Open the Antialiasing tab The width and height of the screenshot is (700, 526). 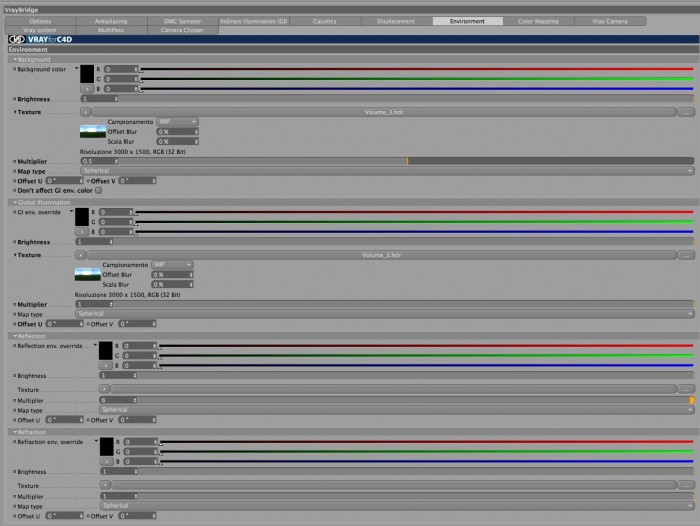click(x=111, y=21)
